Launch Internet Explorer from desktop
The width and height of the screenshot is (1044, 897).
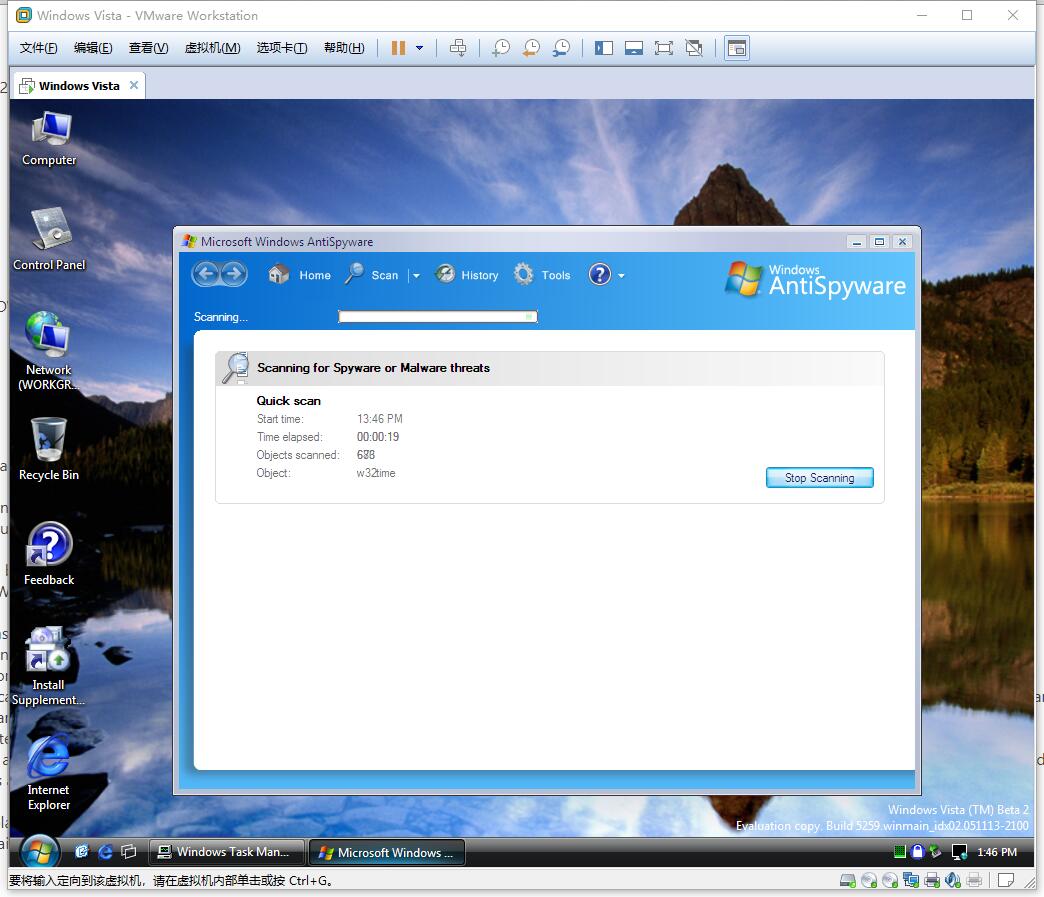48,772
